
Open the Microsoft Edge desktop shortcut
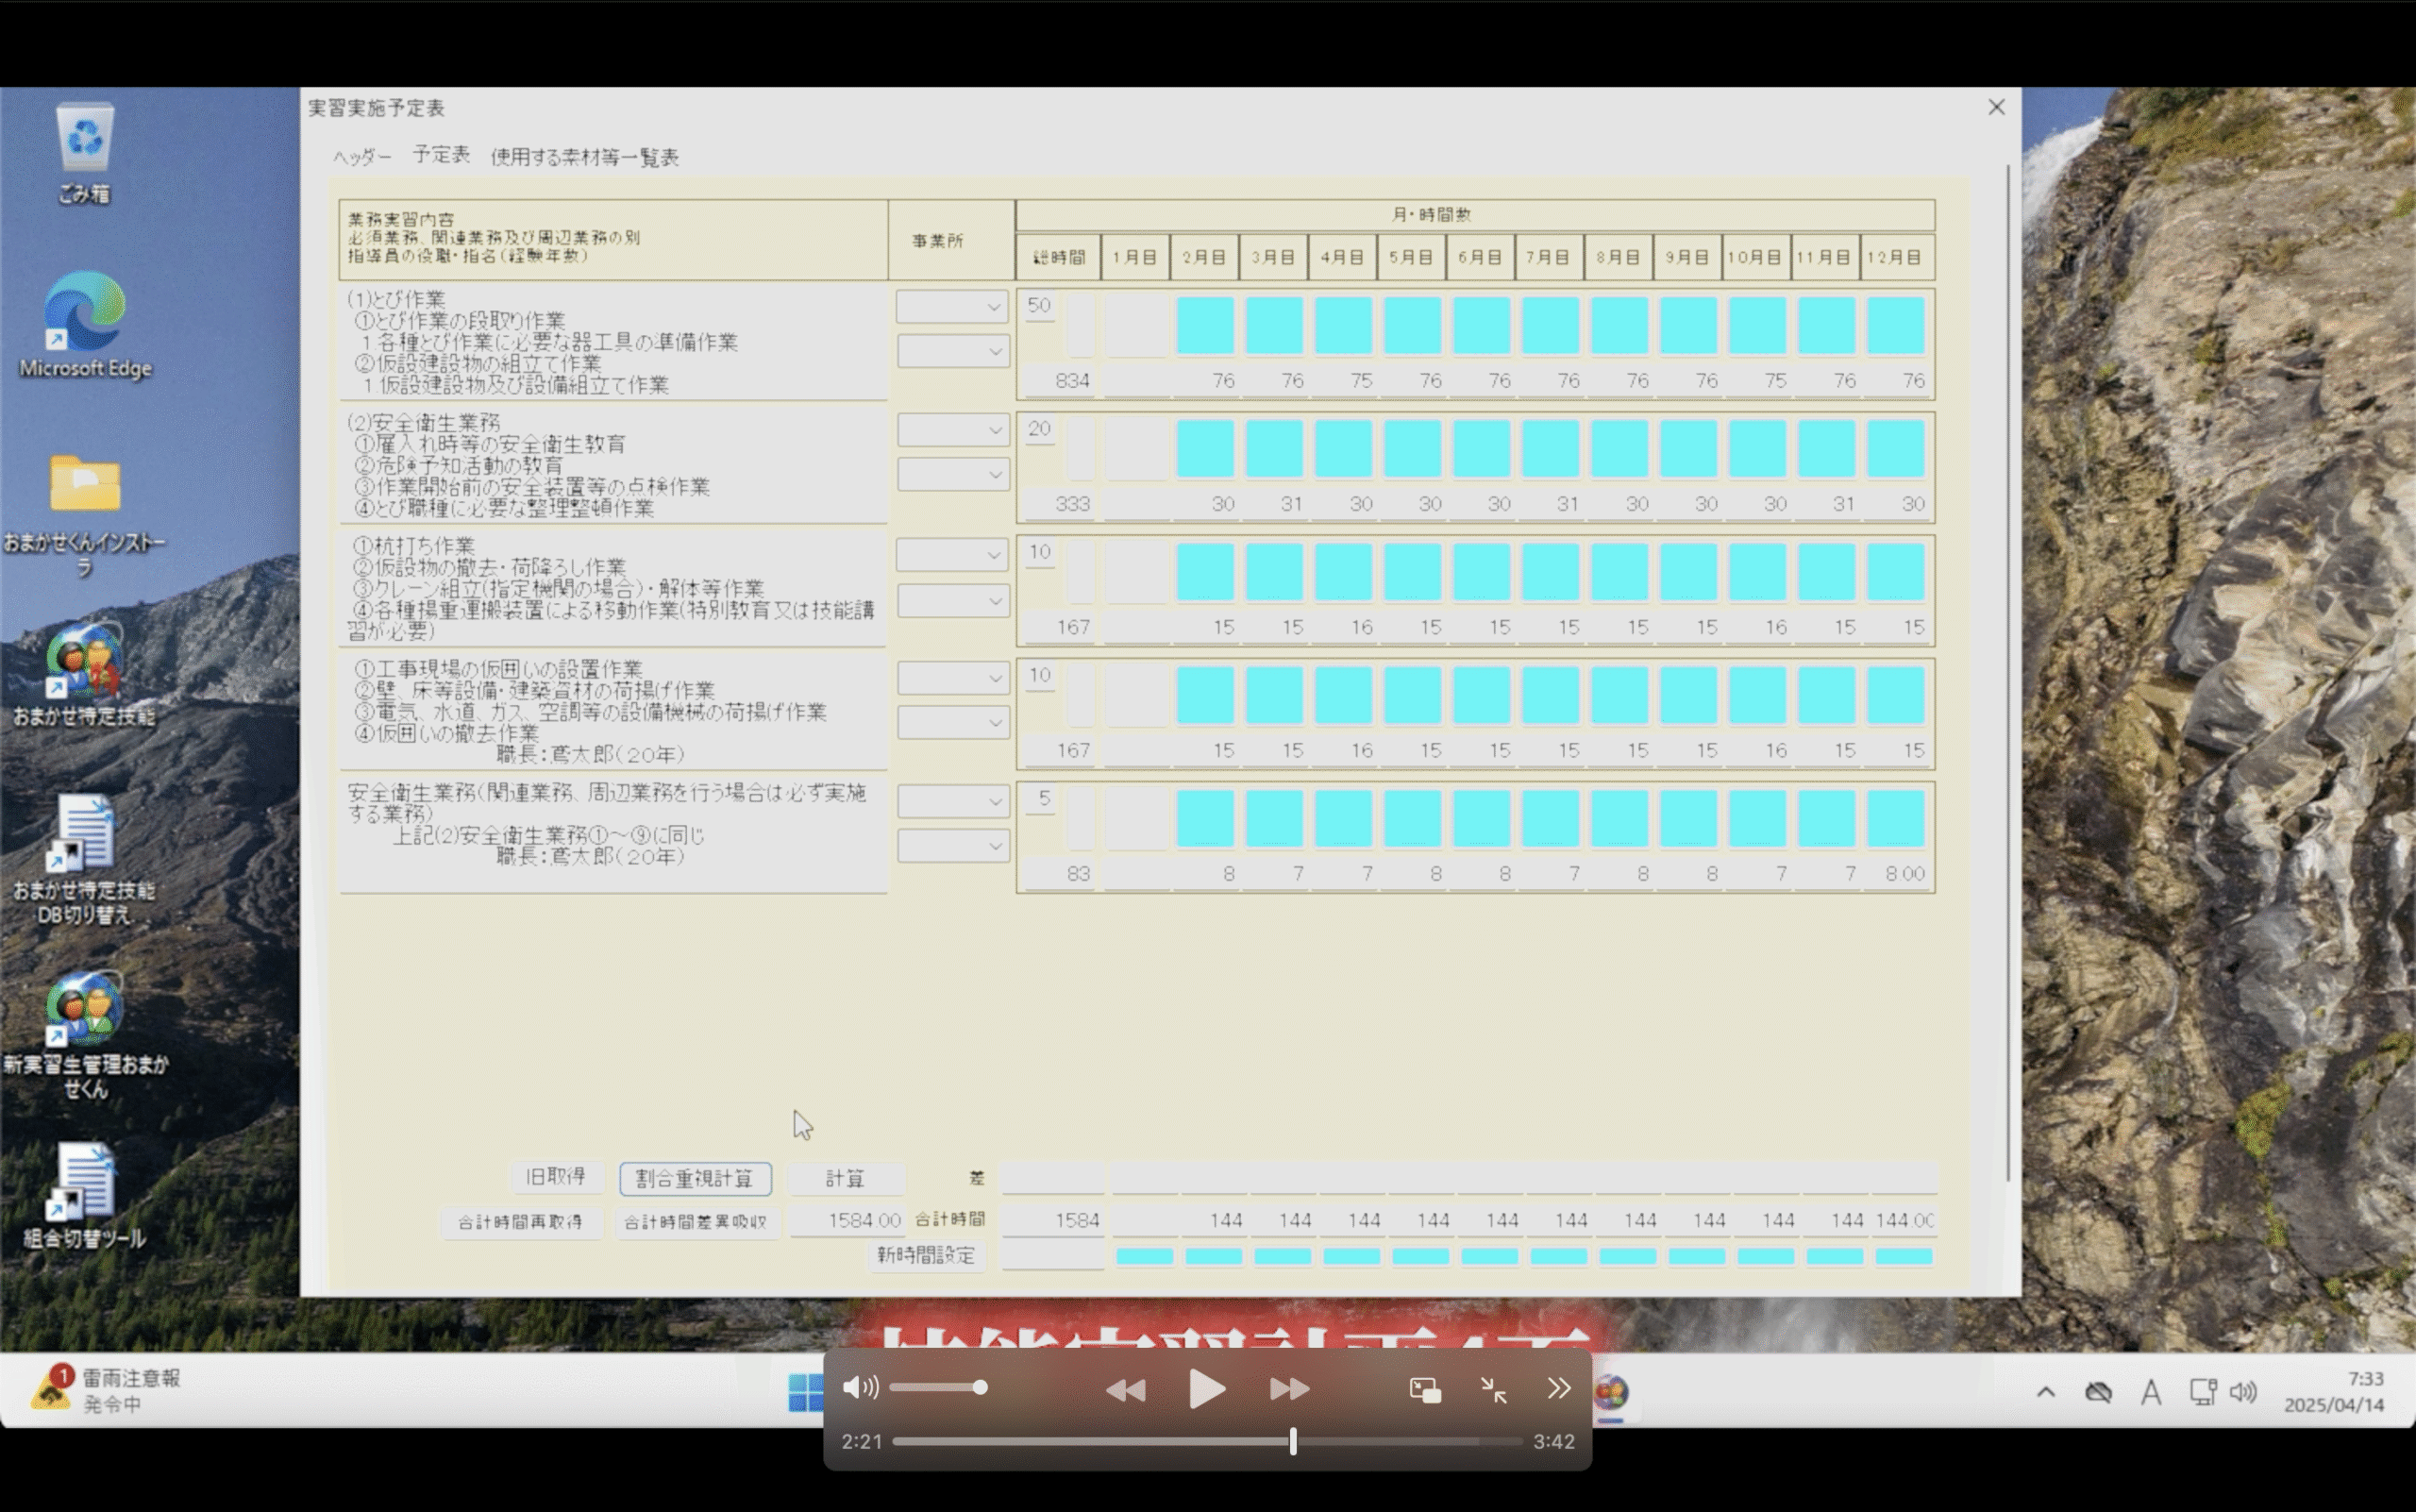[x=85, y=312]
